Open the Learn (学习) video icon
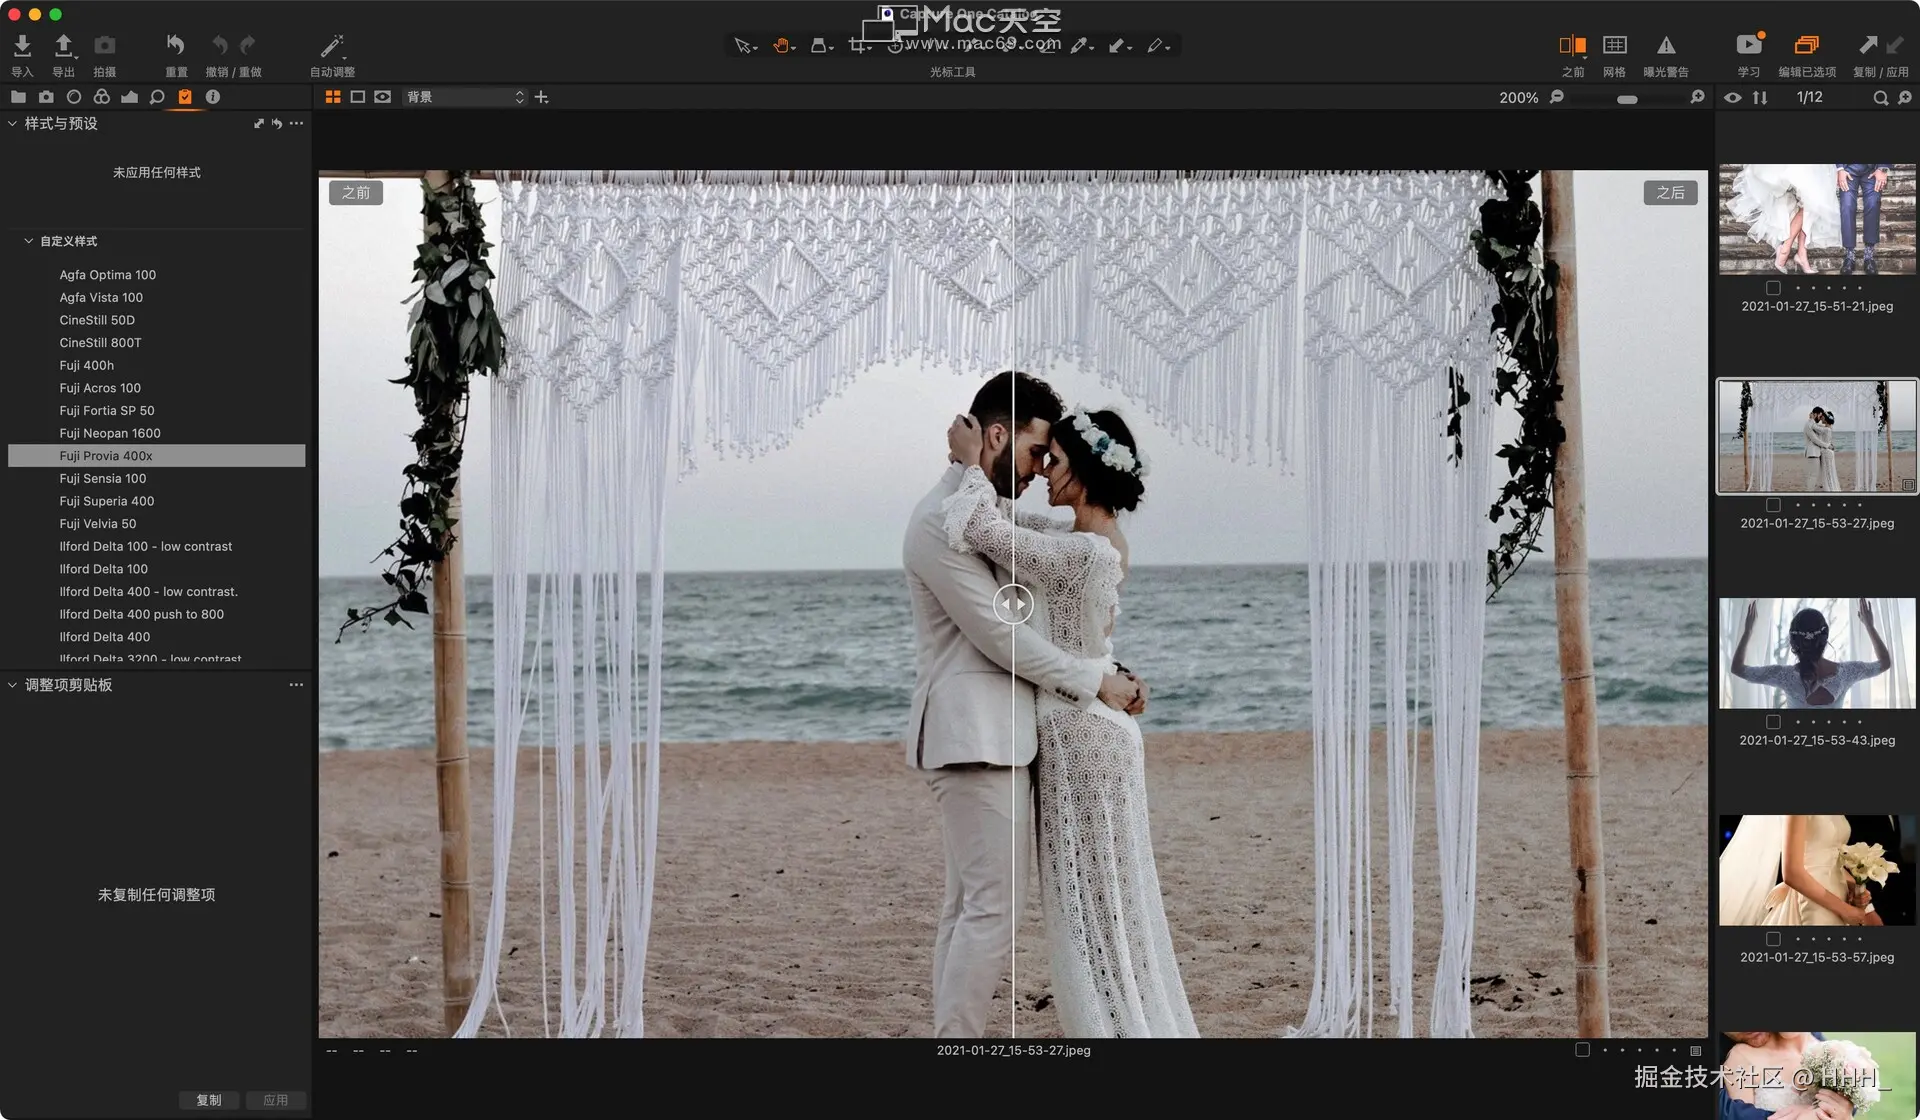The height and width of the screenshot is (1120, 1920). click(x=1748, y=46)
